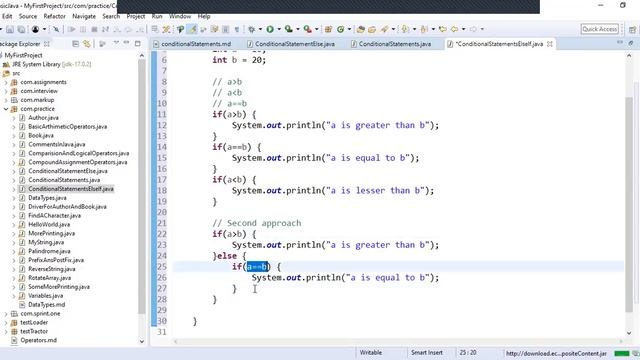Image resolution: width=640 pixels, height=360 pixels.
Task: Maximize the Package Explorer view
Action: click(138, 43)
